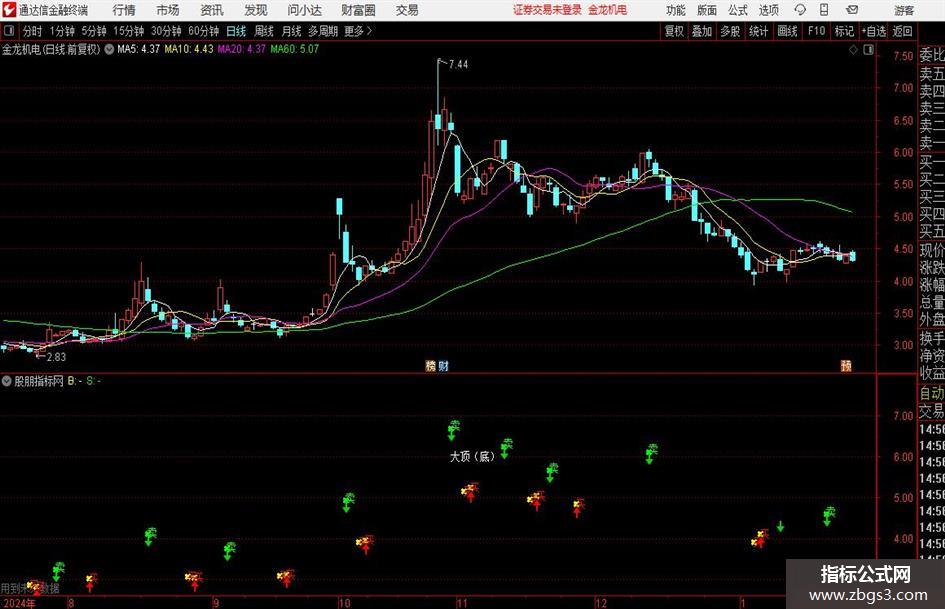Click the headset customer service icon
Image resolution: width=945 pixels, height=609 pixels.
pos(800,10)
